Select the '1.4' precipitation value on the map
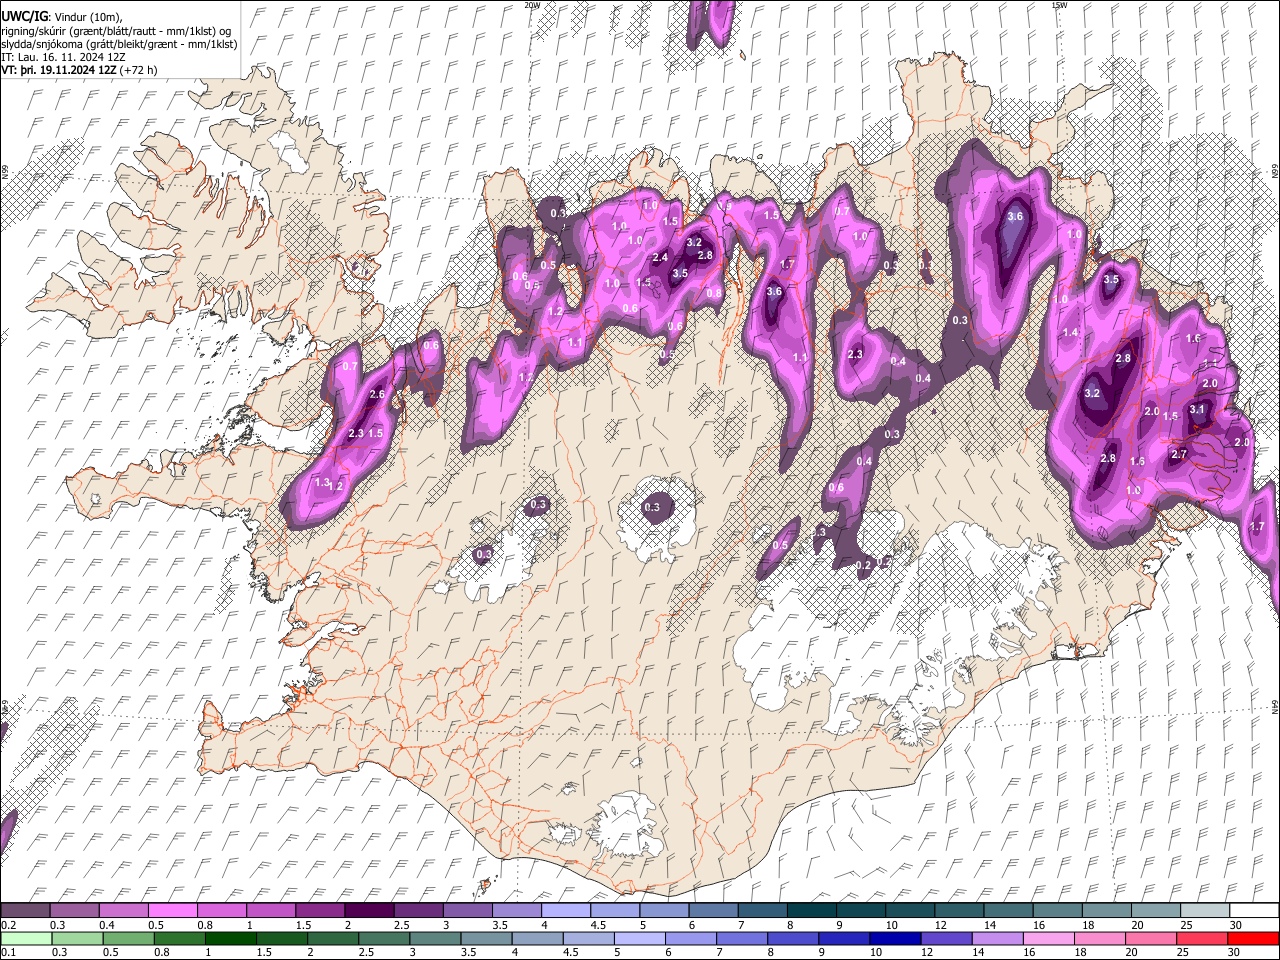This screenshot has height=960, width=1280. (x=1071, y=332)
